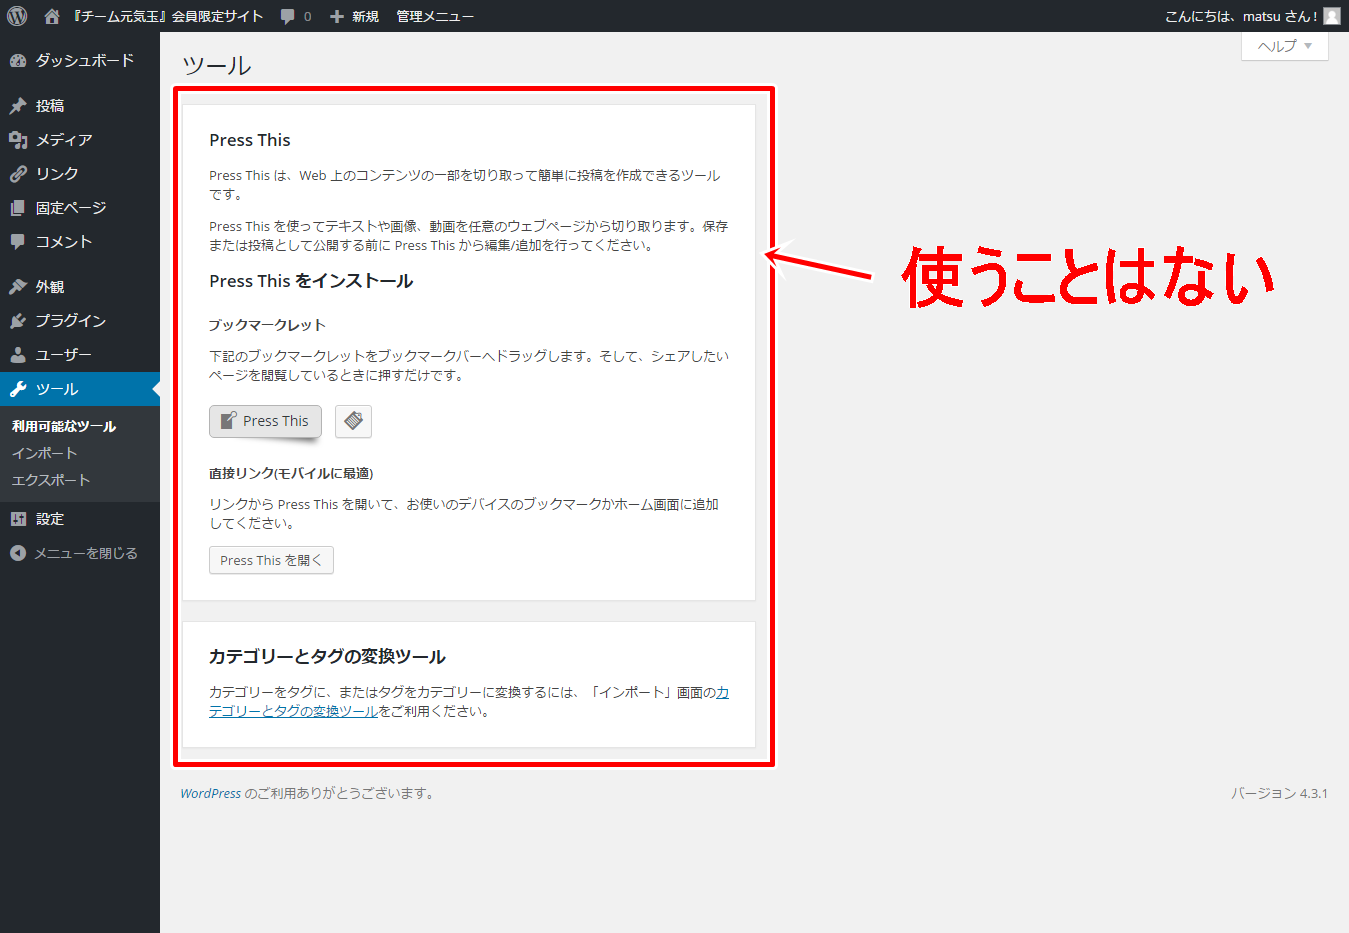
Task: Open the comments bubble icon in admin bar
Action: 288,16
